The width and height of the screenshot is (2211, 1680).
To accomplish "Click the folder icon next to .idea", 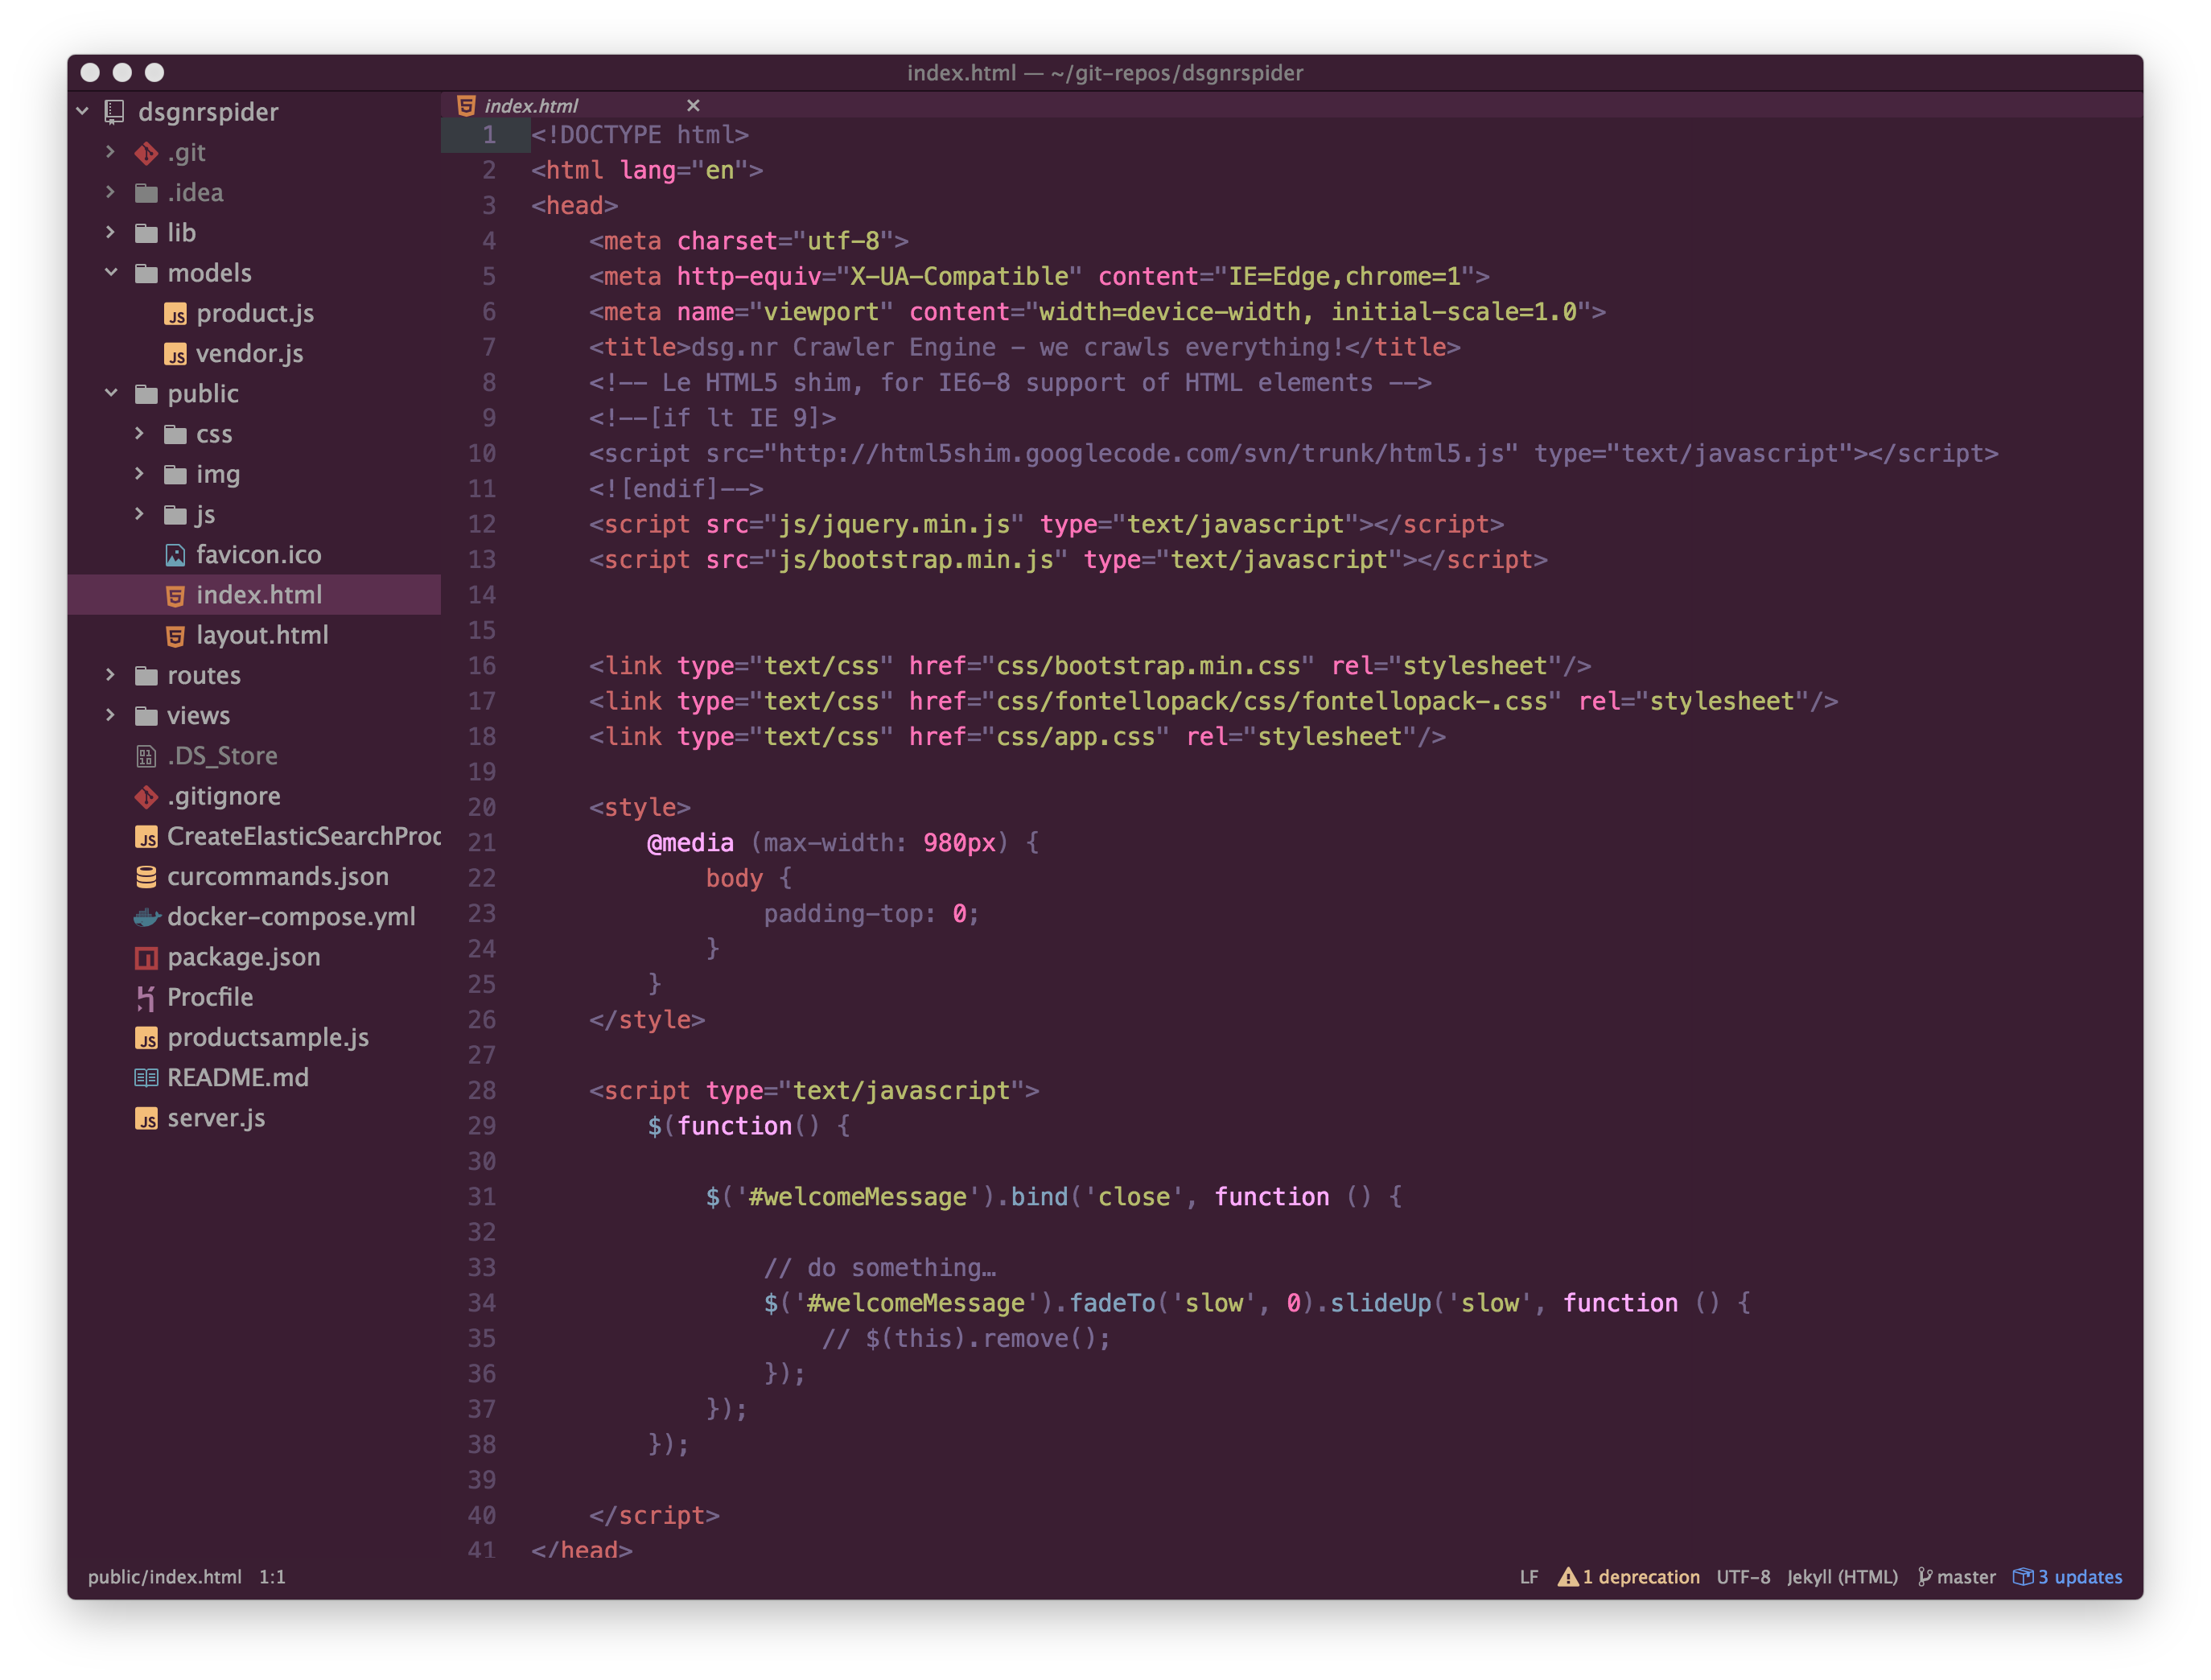I will pos(146,193).
